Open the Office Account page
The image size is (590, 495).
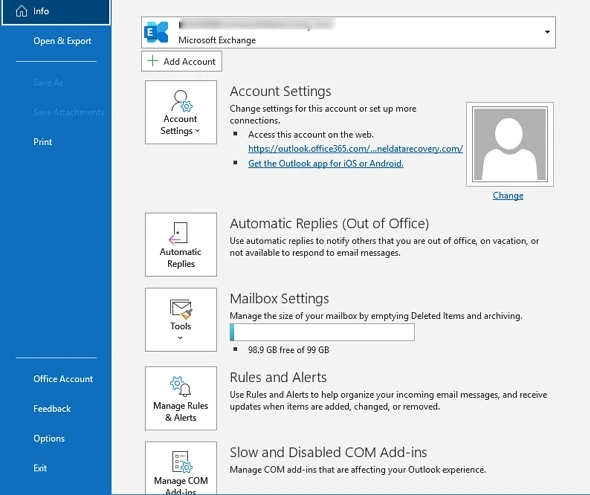(x=63, y=379)
